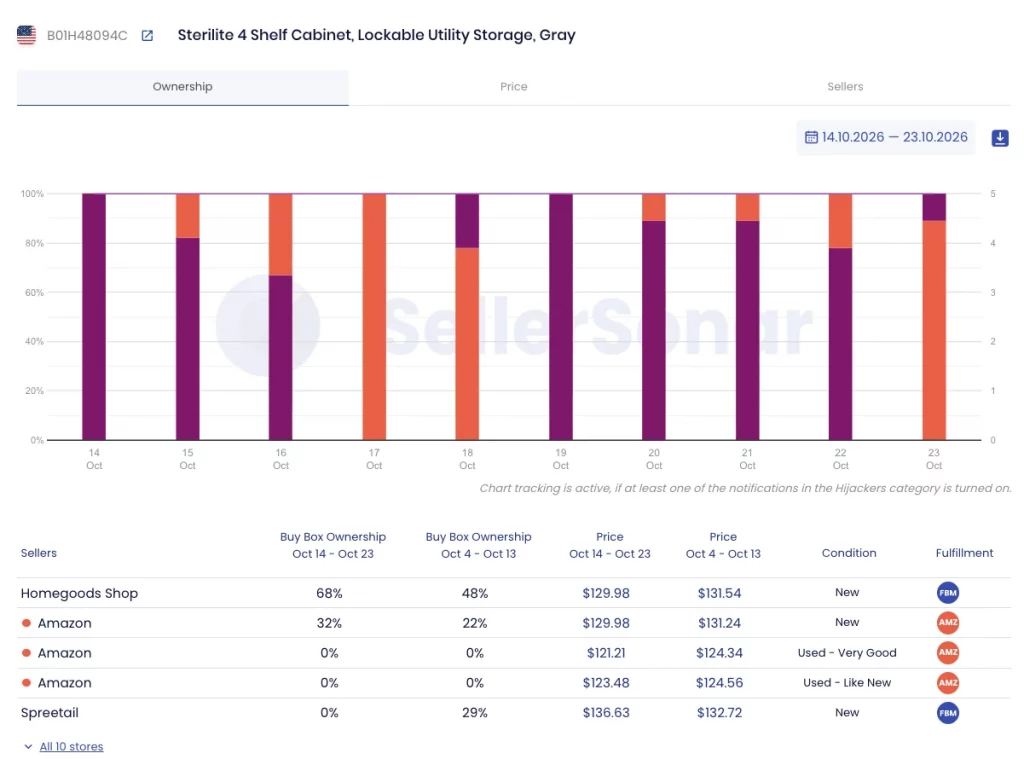Click the all-orange 17 Oct bar
This screenshot has height=759, width=1024.
pos(374,317)
